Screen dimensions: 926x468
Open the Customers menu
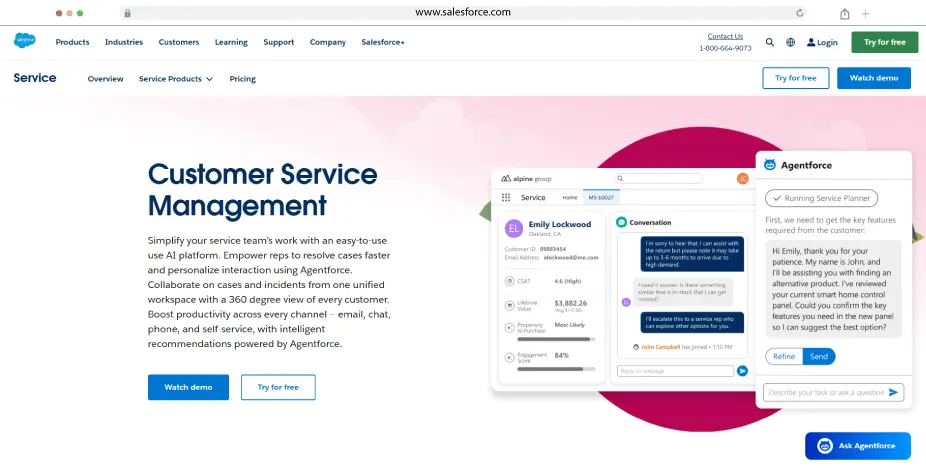179,42
